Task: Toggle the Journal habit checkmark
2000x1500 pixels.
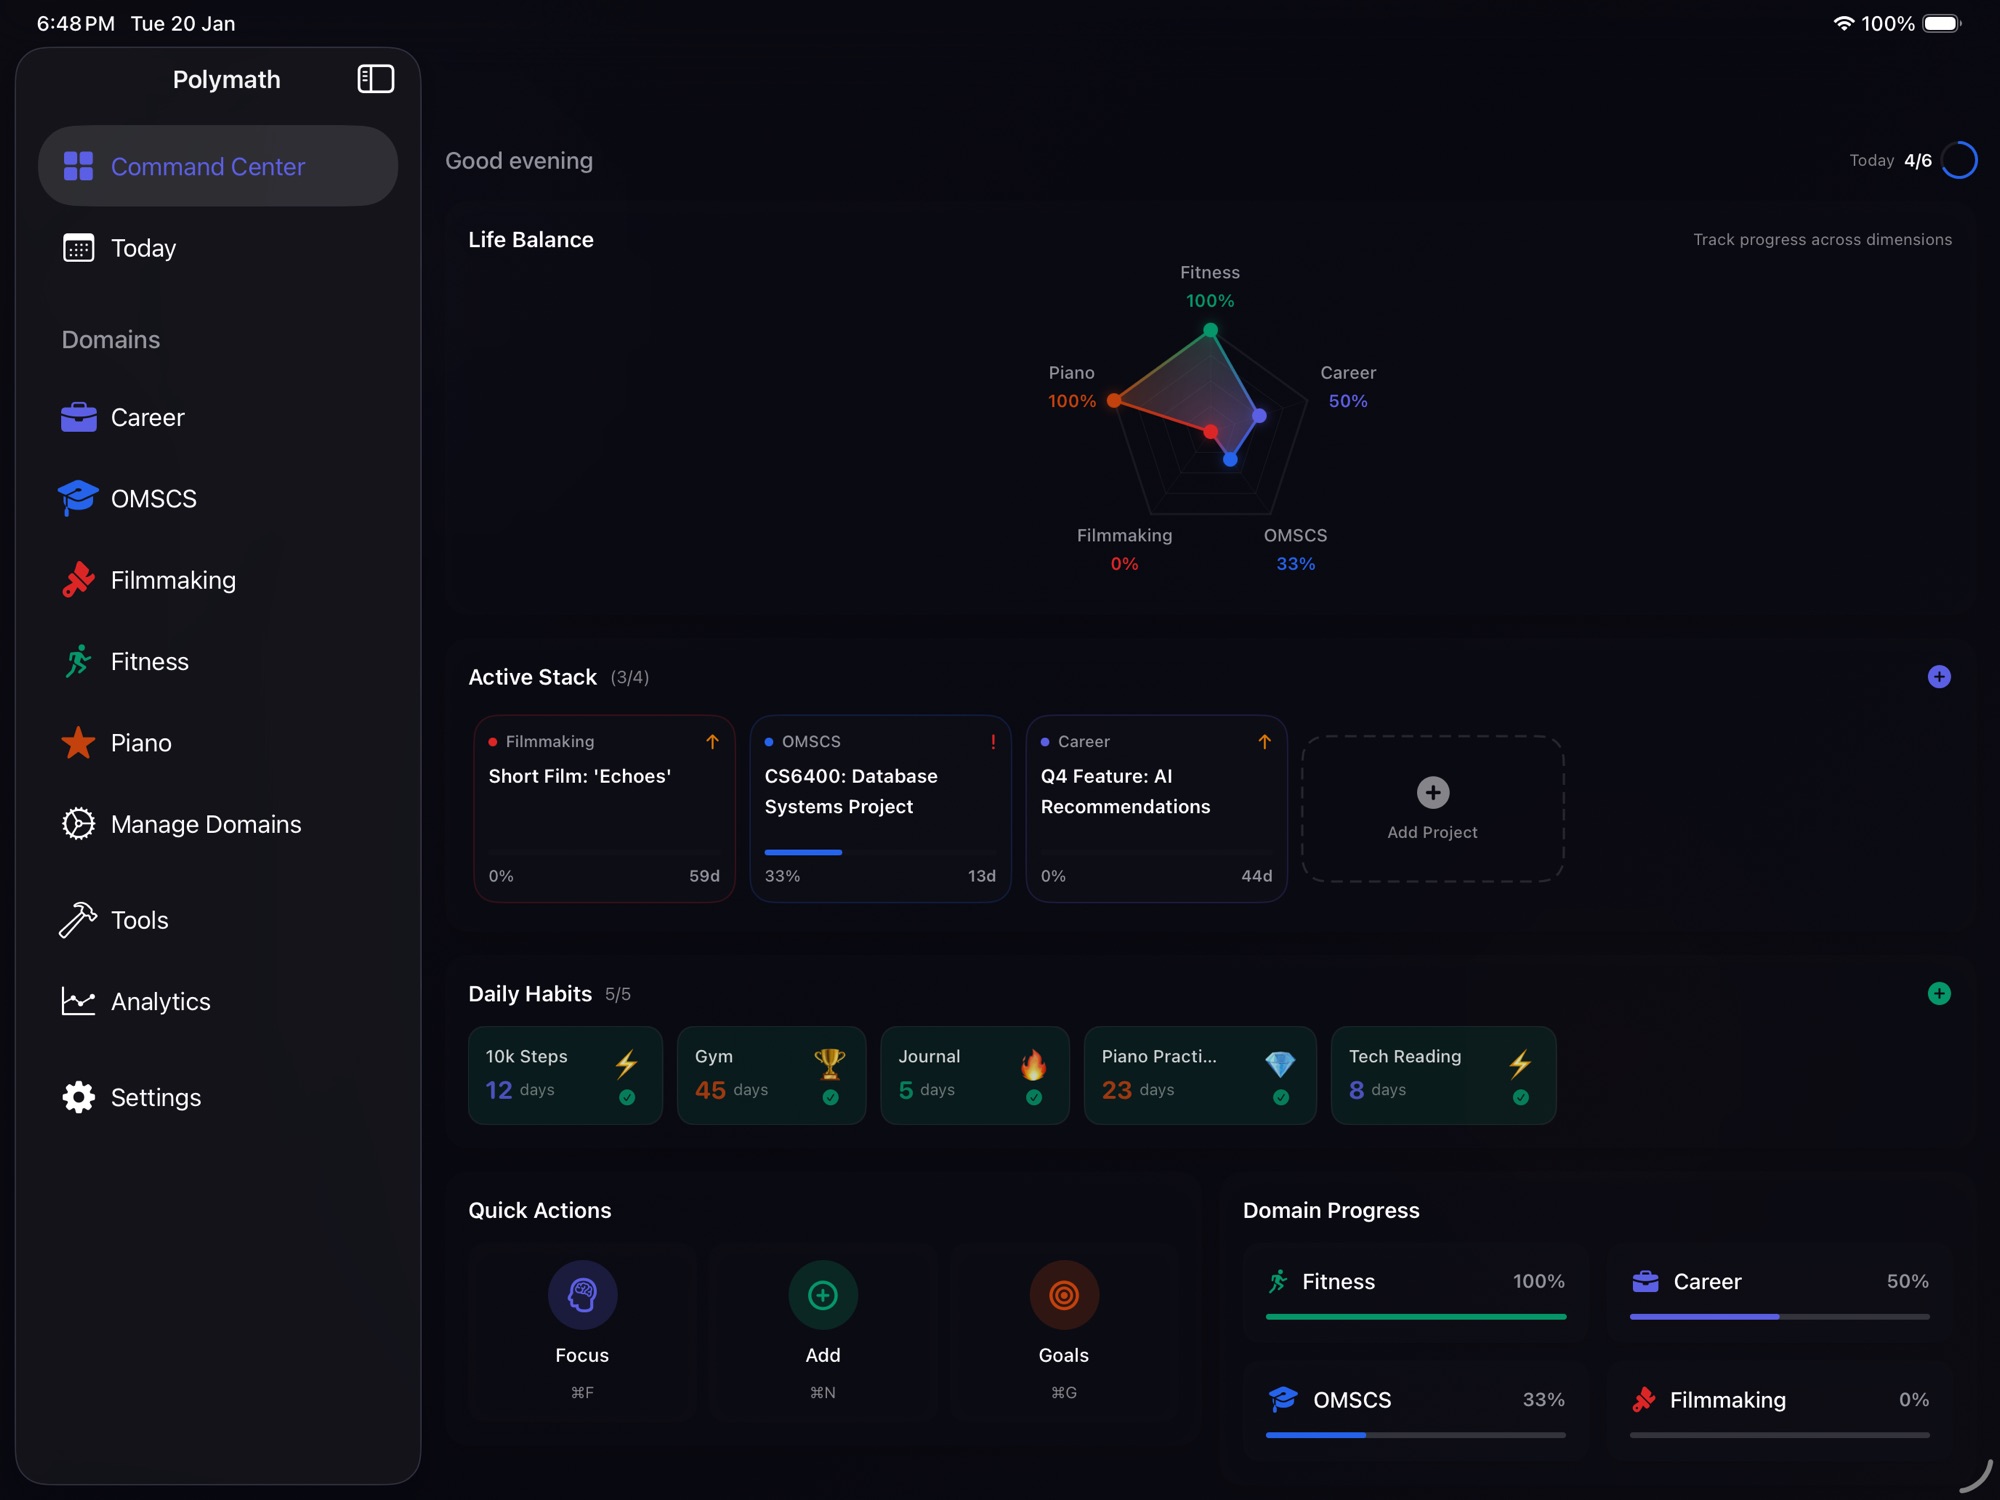Action: pyautogui.click(x=1033, y=1097)
